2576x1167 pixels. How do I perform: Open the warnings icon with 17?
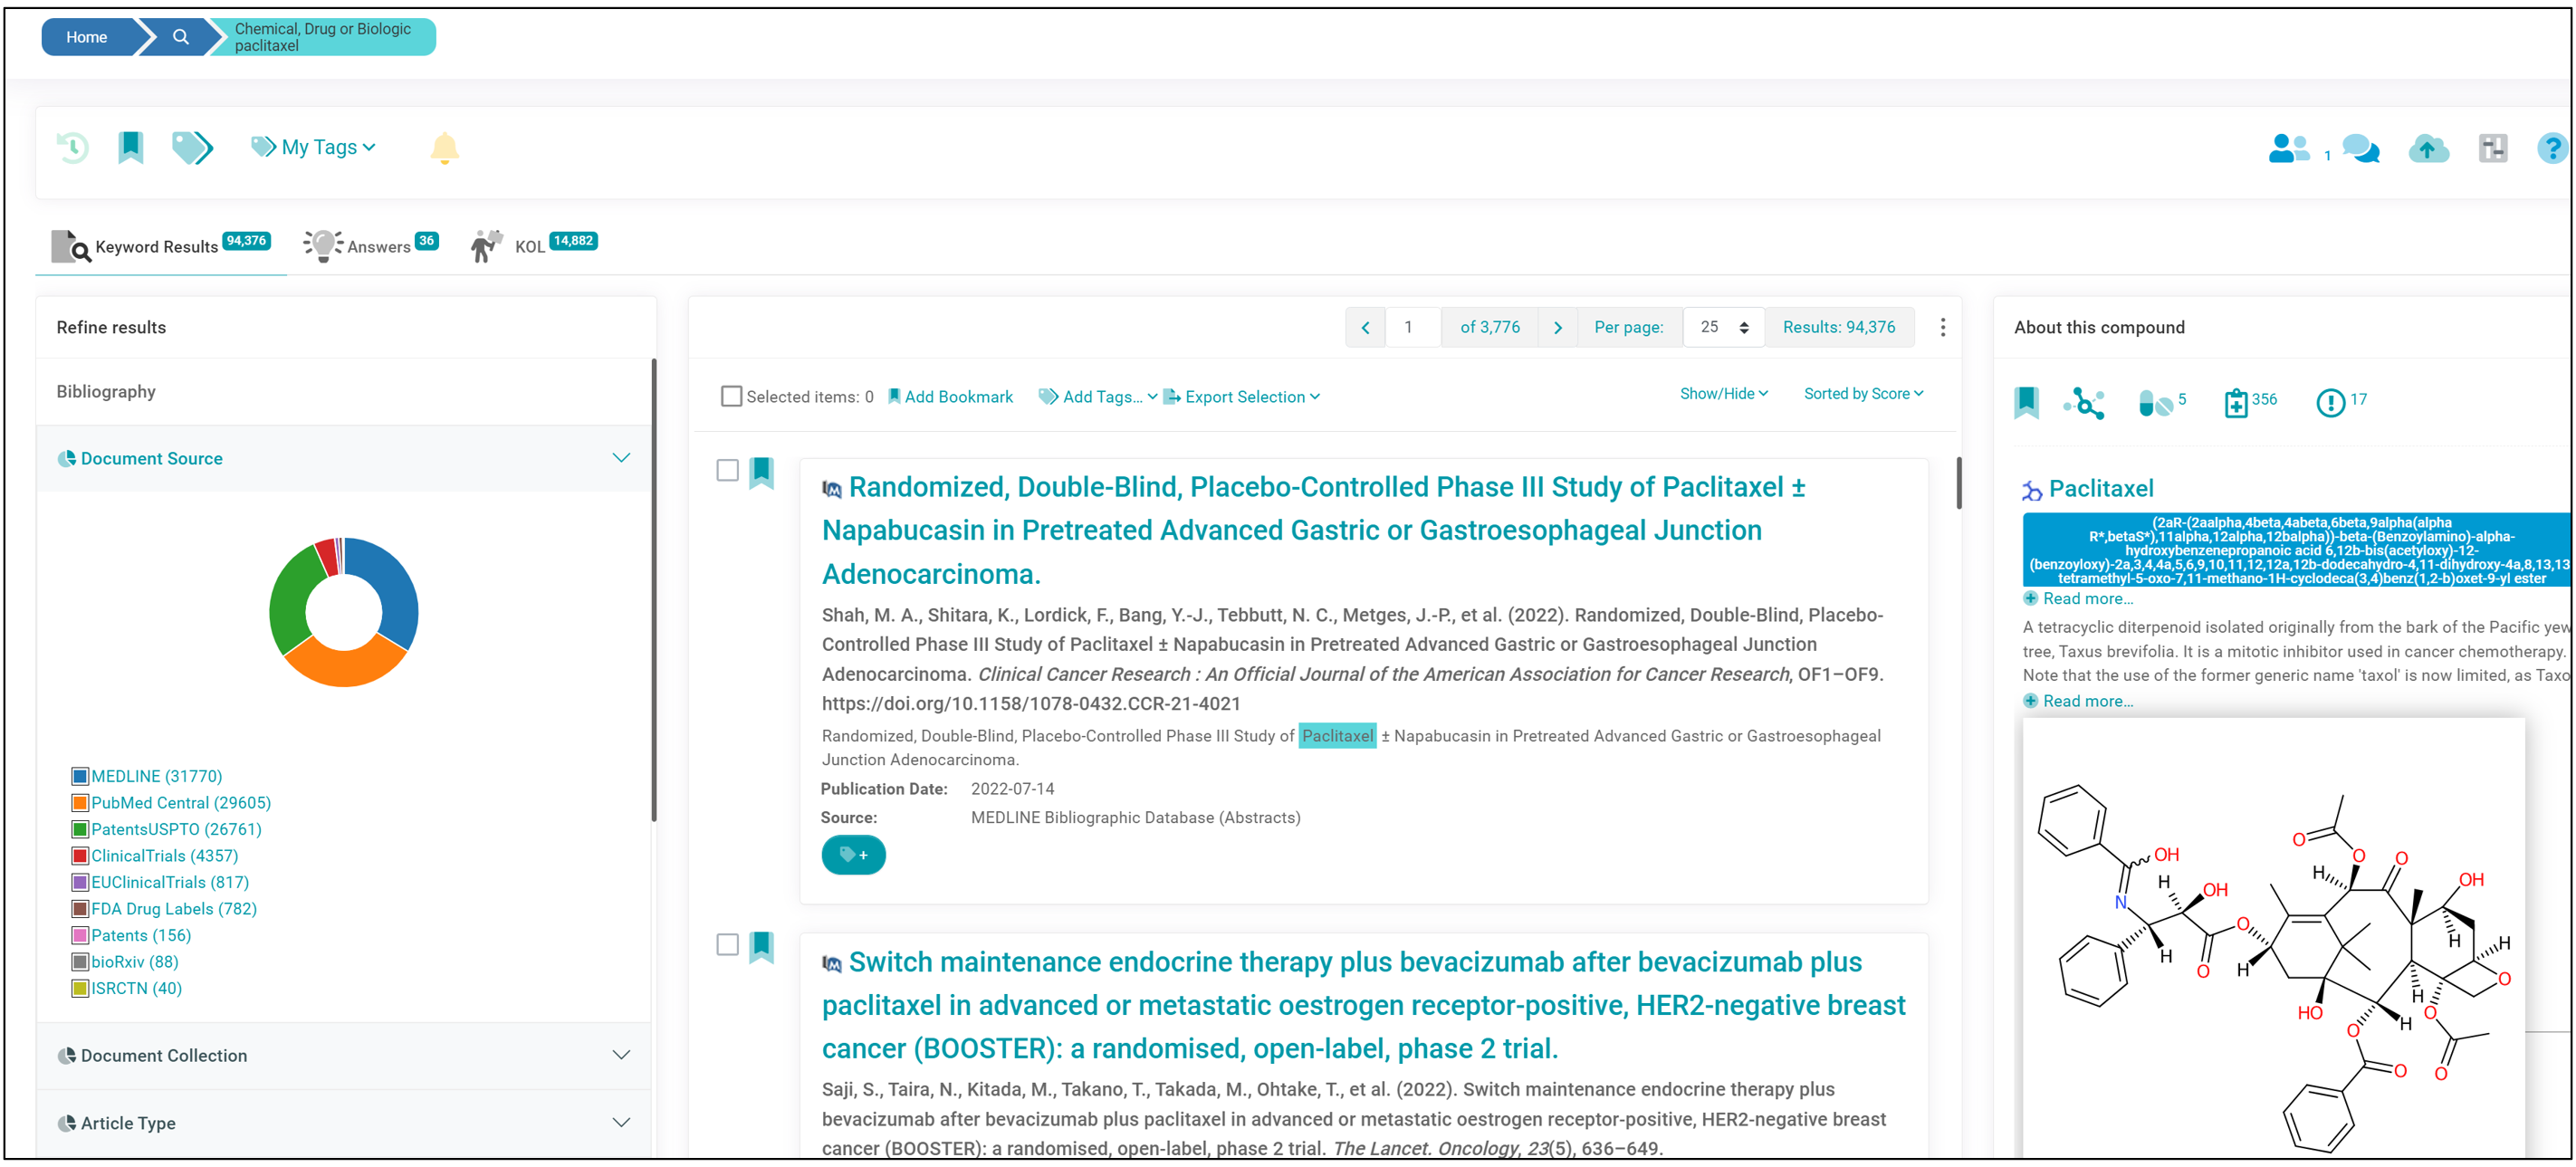(2340, 402)
